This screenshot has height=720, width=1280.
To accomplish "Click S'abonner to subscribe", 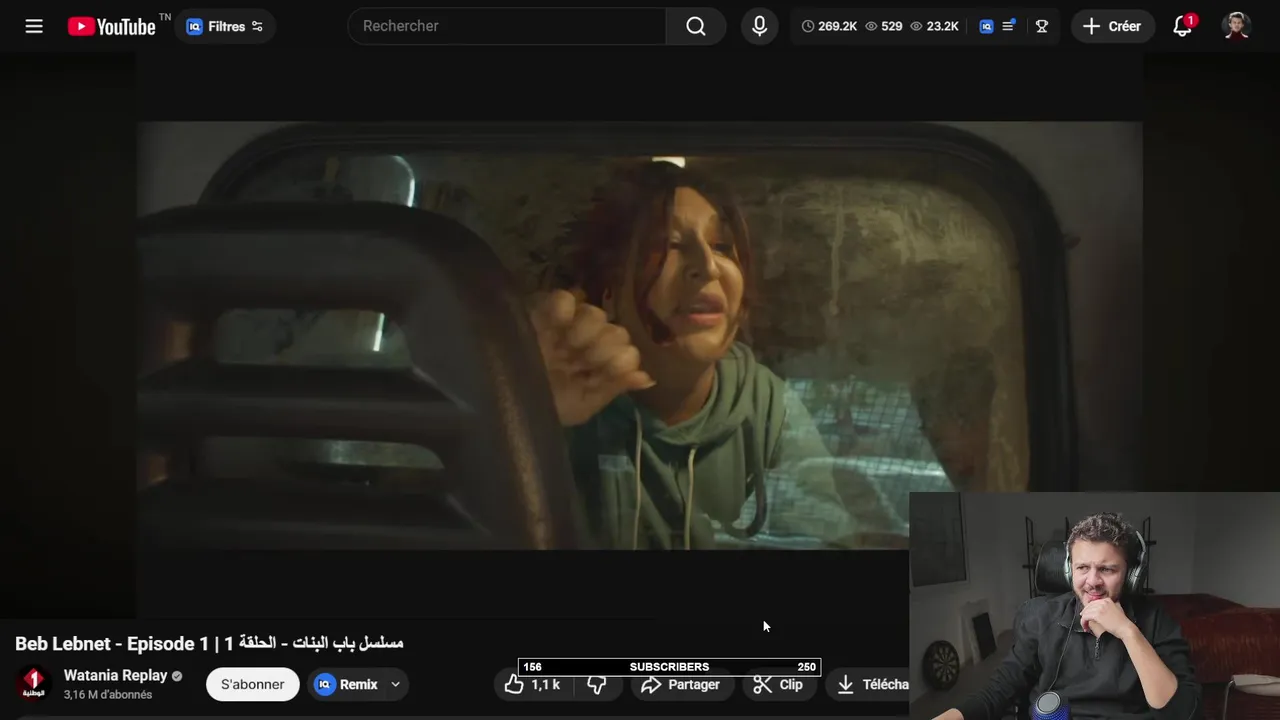I will [252, 684].
